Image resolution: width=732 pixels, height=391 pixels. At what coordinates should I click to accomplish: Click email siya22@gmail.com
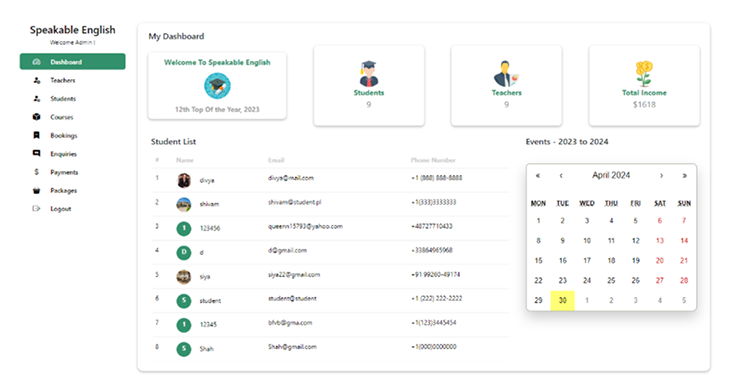pyautogui.click(x=294, y=274)
